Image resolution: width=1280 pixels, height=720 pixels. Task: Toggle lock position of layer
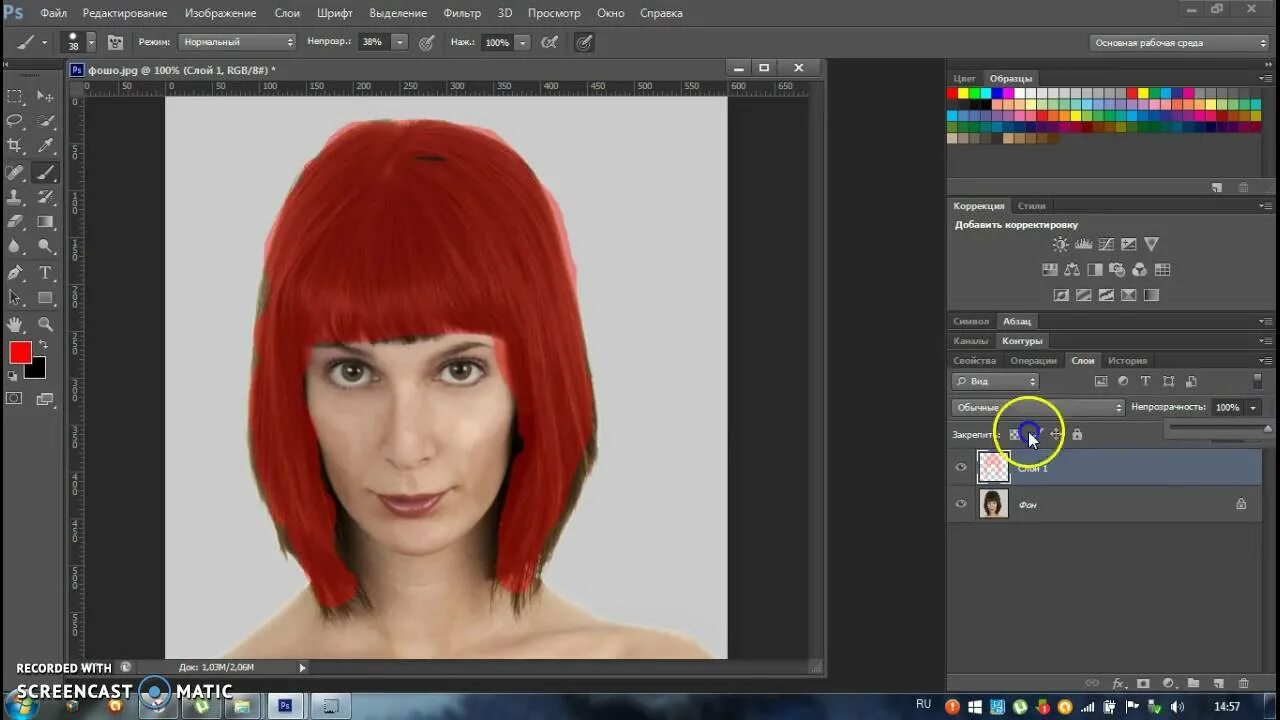point(1055,434)
